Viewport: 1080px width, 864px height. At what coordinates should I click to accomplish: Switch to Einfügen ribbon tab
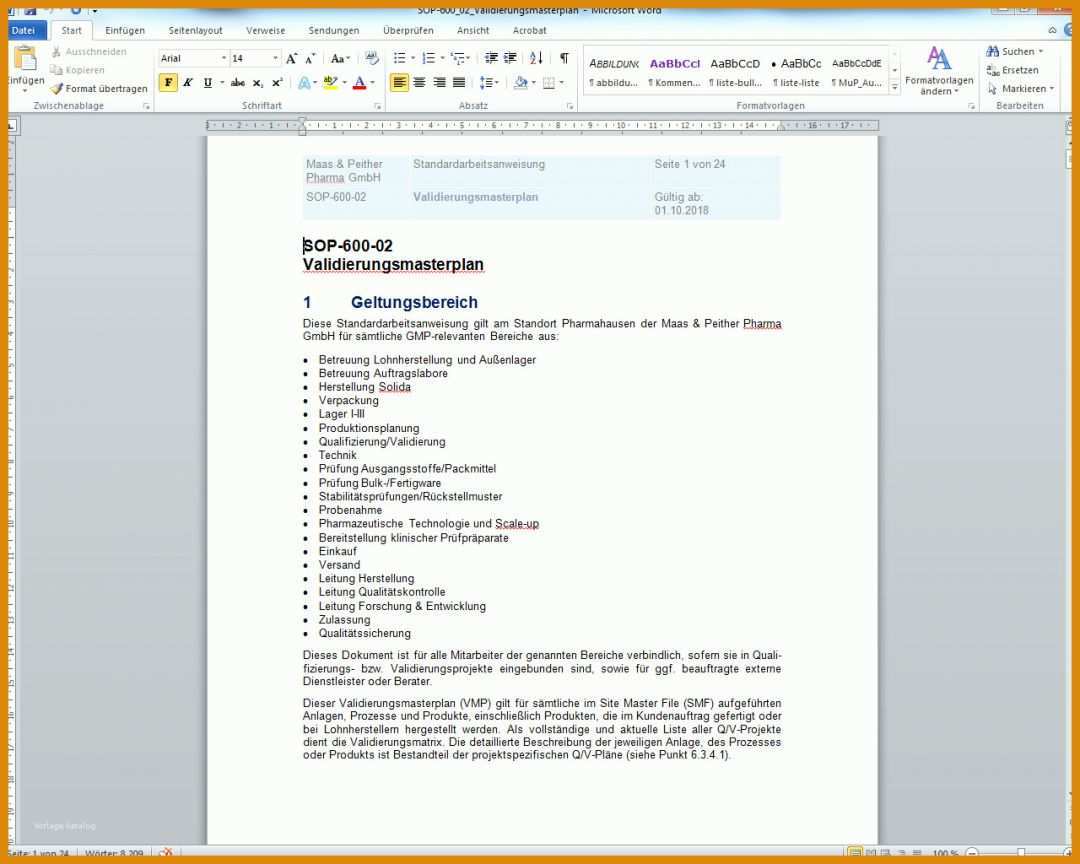click(x=125, y=30)
